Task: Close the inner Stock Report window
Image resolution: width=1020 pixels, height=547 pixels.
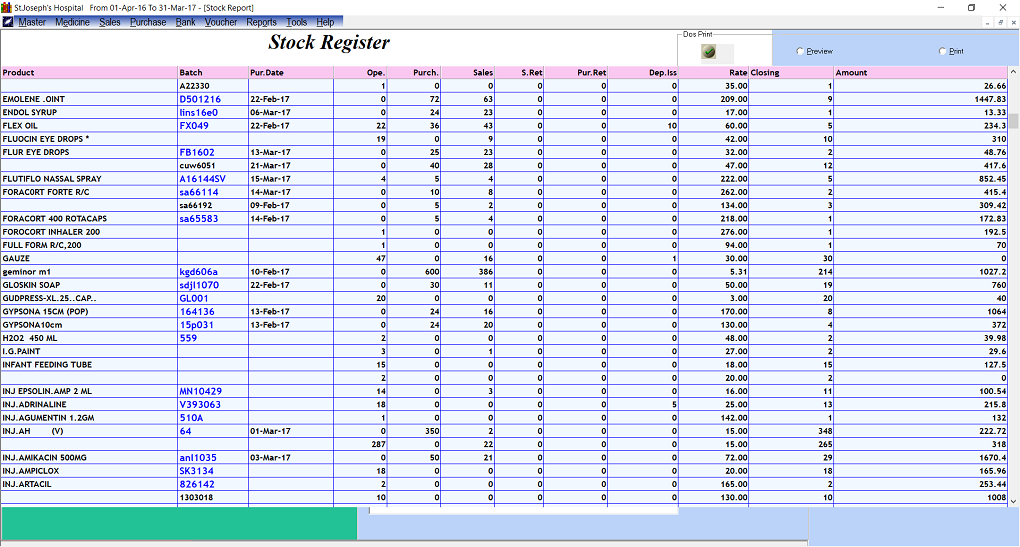Action: 1011,22
